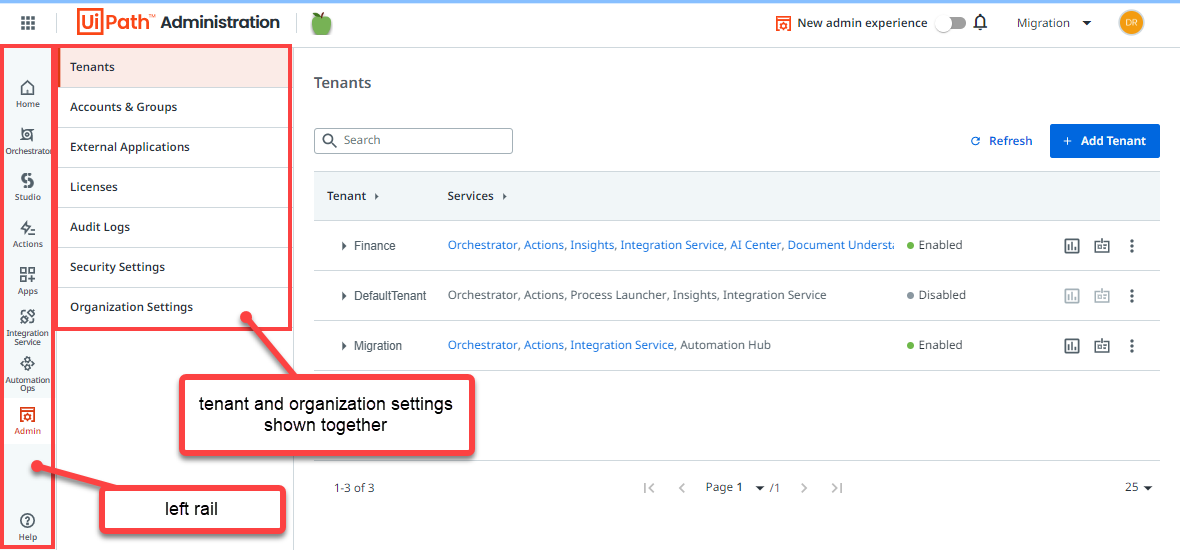Open Migration Orchestrator, Actions link

(x=506, y=345)
